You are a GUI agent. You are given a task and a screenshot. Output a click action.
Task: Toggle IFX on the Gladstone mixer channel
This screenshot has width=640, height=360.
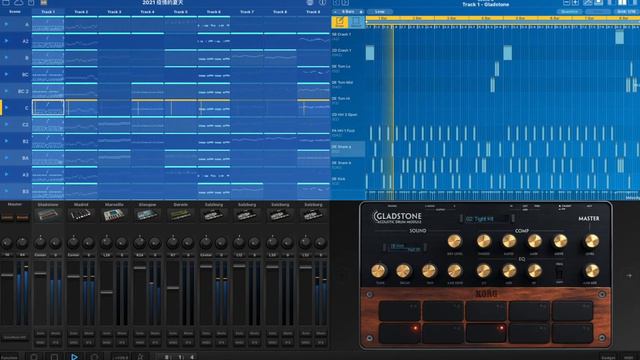56,342
